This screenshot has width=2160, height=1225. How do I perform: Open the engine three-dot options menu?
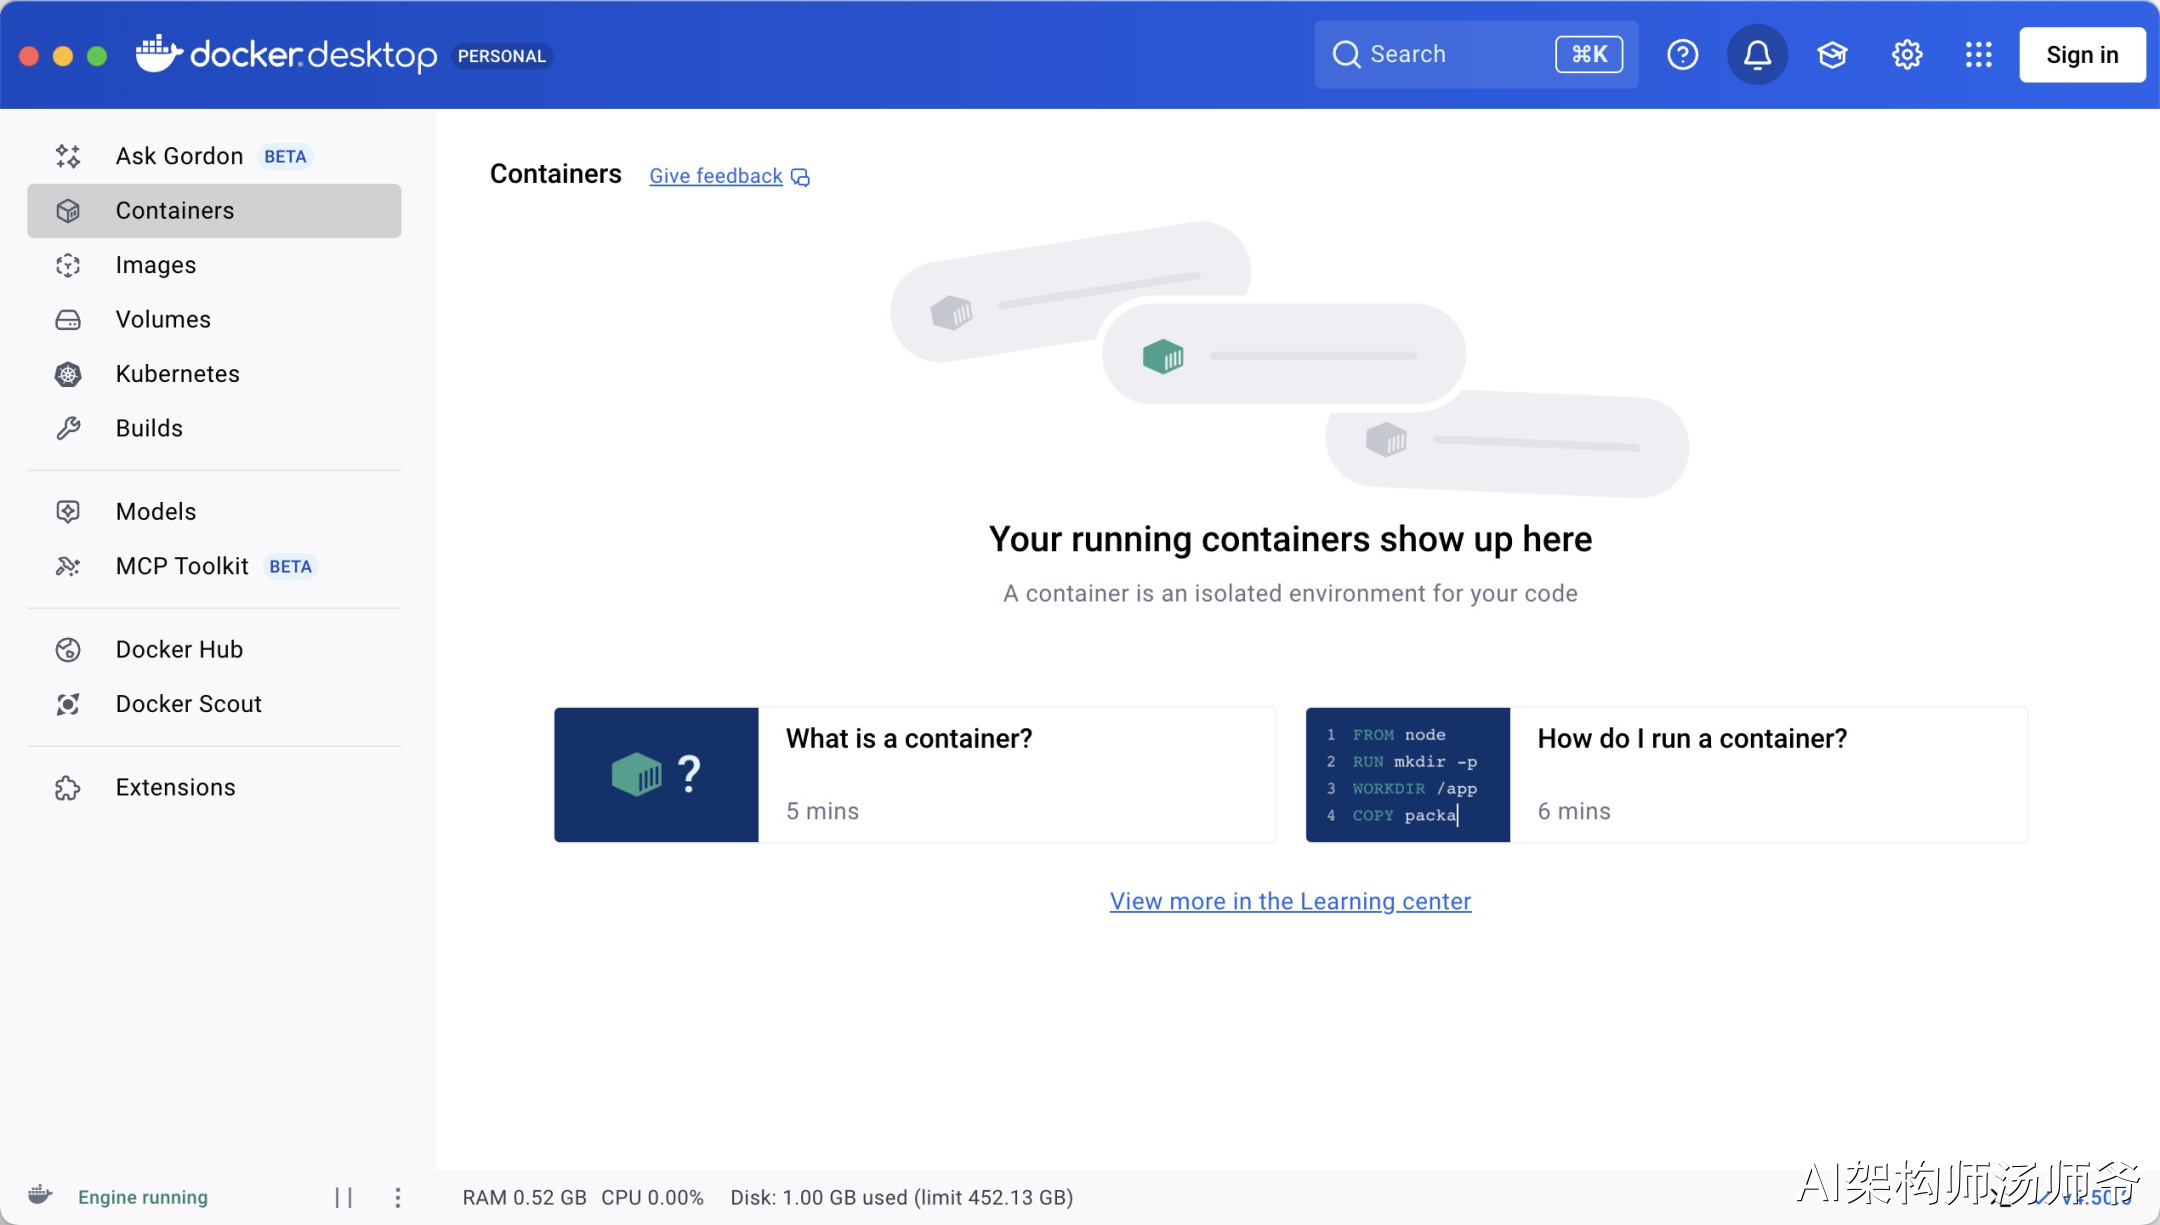click(x=398, y=1197)
